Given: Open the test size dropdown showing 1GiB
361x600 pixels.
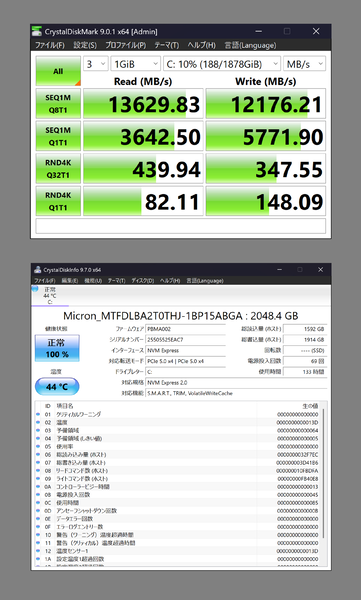Looking at the screenshot, I should tap(135, 64).
